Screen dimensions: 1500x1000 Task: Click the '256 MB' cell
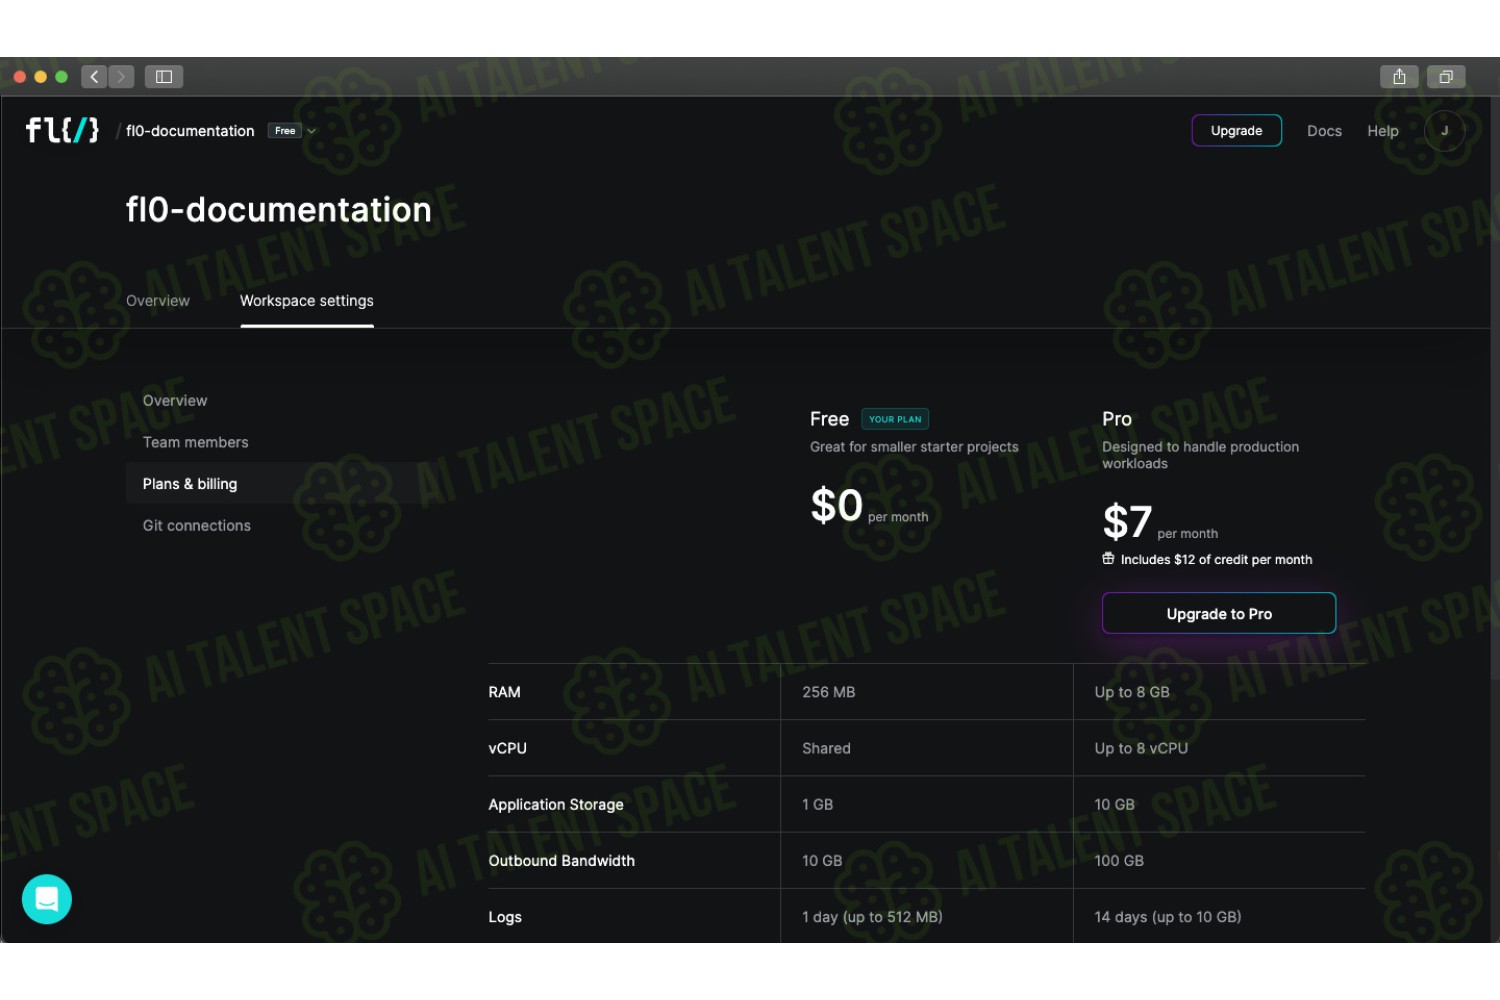[x=829, y=692]
